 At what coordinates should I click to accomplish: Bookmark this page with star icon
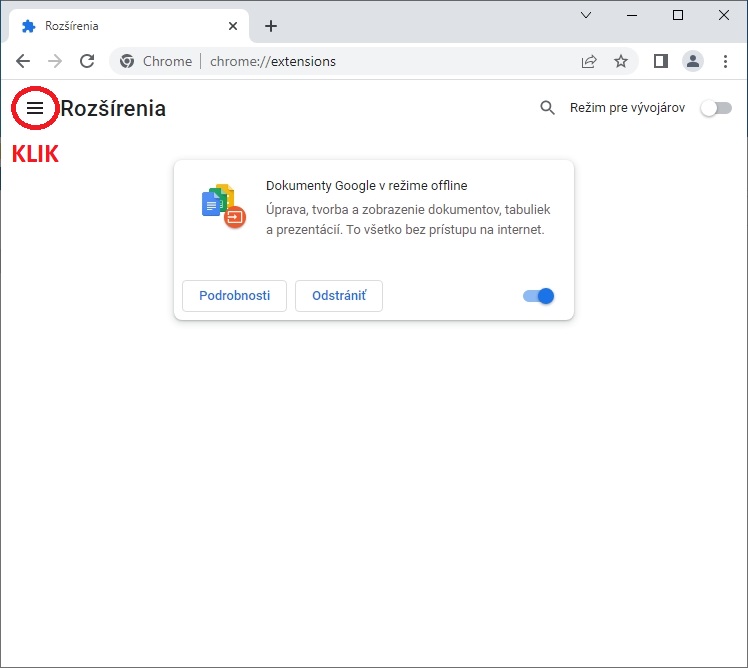pos(621,61)
